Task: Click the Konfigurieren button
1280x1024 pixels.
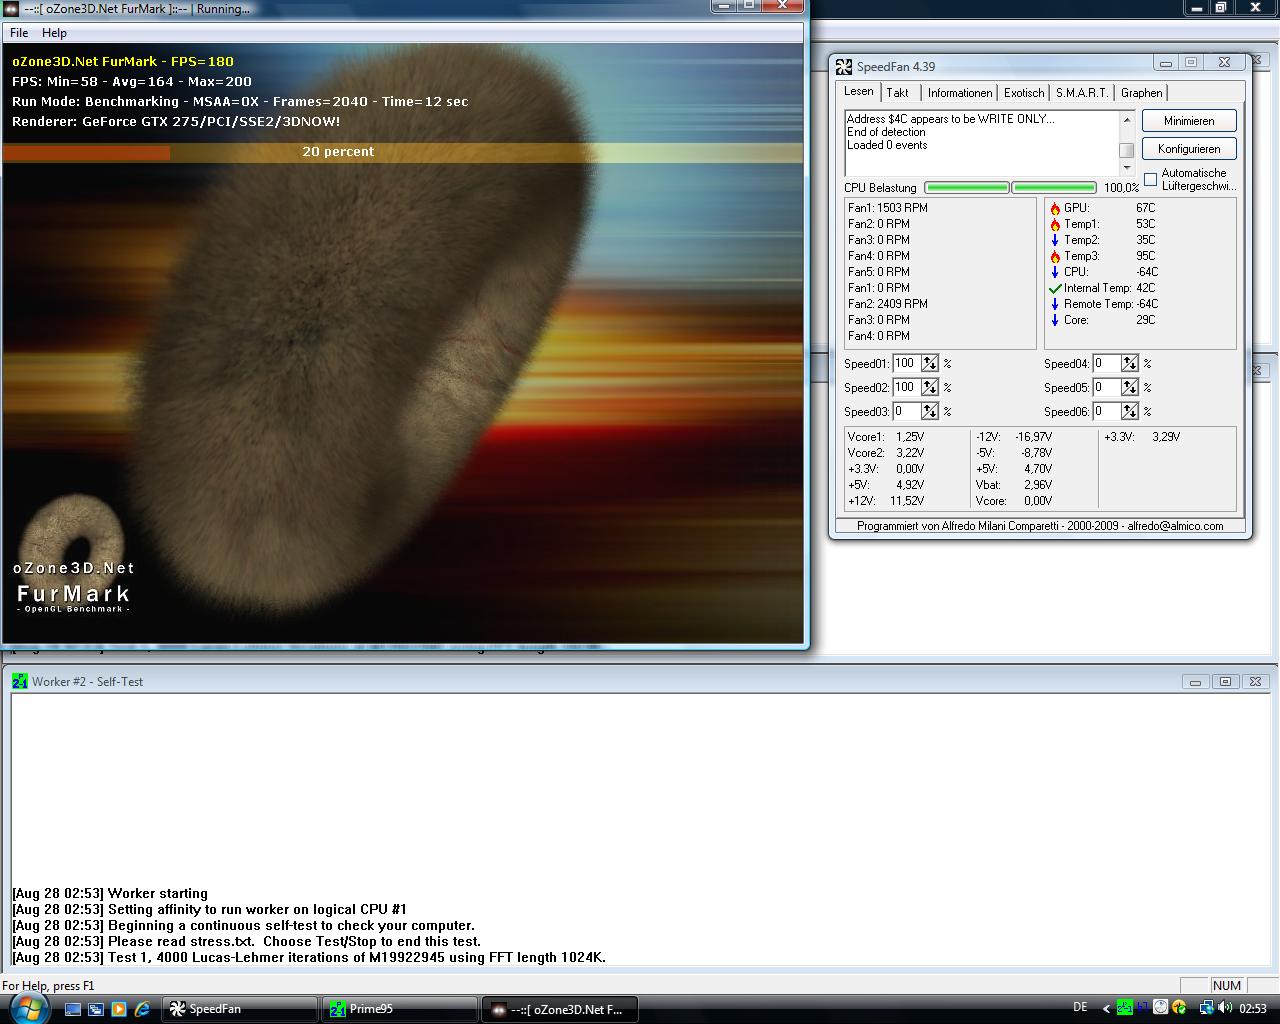Action: [x=1189, y=148]
